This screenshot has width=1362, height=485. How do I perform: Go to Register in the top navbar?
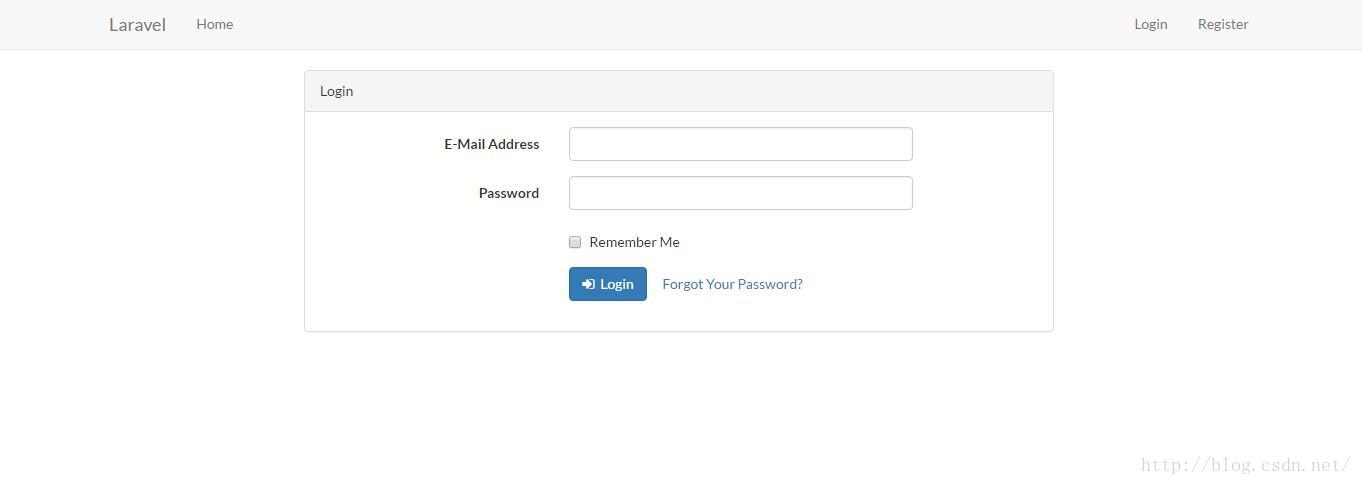(x=1223, y=24)
